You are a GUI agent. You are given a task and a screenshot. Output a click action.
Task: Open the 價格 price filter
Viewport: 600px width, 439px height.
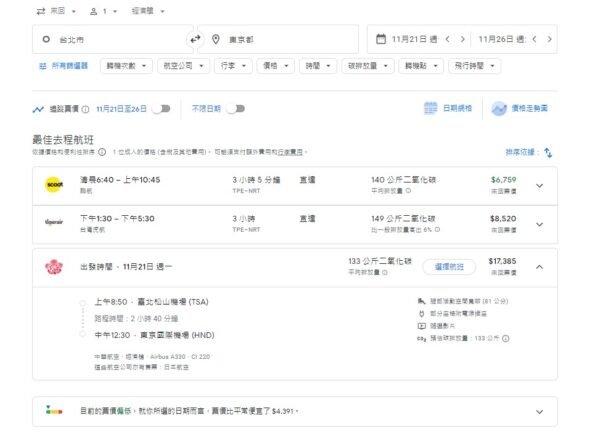pyautogui.click(x=276, y=66)
